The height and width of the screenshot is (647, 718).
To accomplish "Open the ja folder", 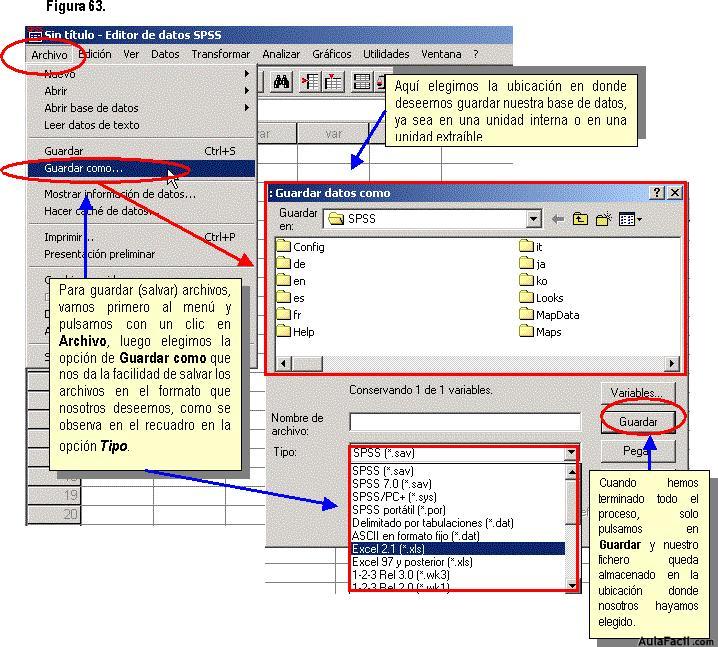I will click(x=533, y=264).
